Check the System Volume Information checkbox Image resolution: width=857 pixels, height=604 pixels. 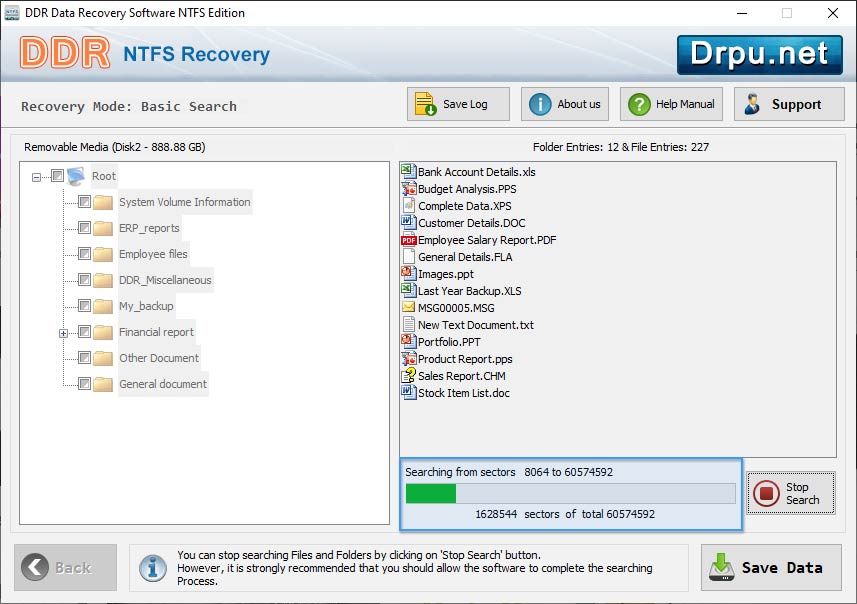click(x=84, y=202)
